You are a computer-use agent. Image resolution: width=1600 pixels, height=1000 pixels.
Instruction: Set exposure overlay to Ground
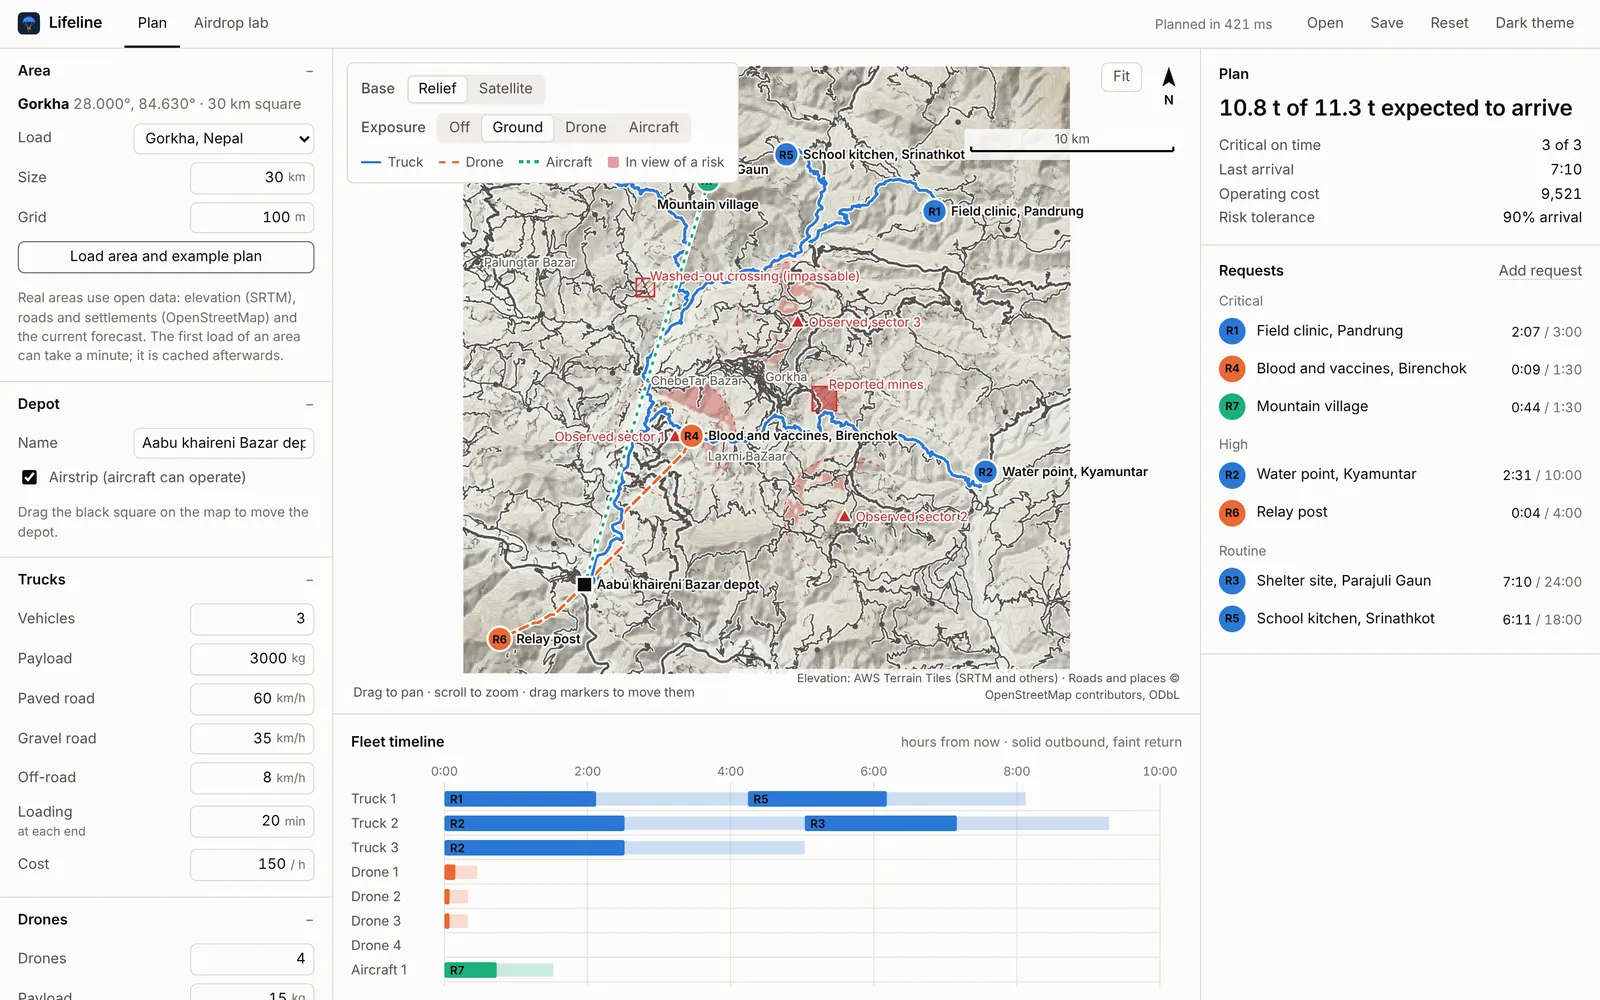(517, 127)
